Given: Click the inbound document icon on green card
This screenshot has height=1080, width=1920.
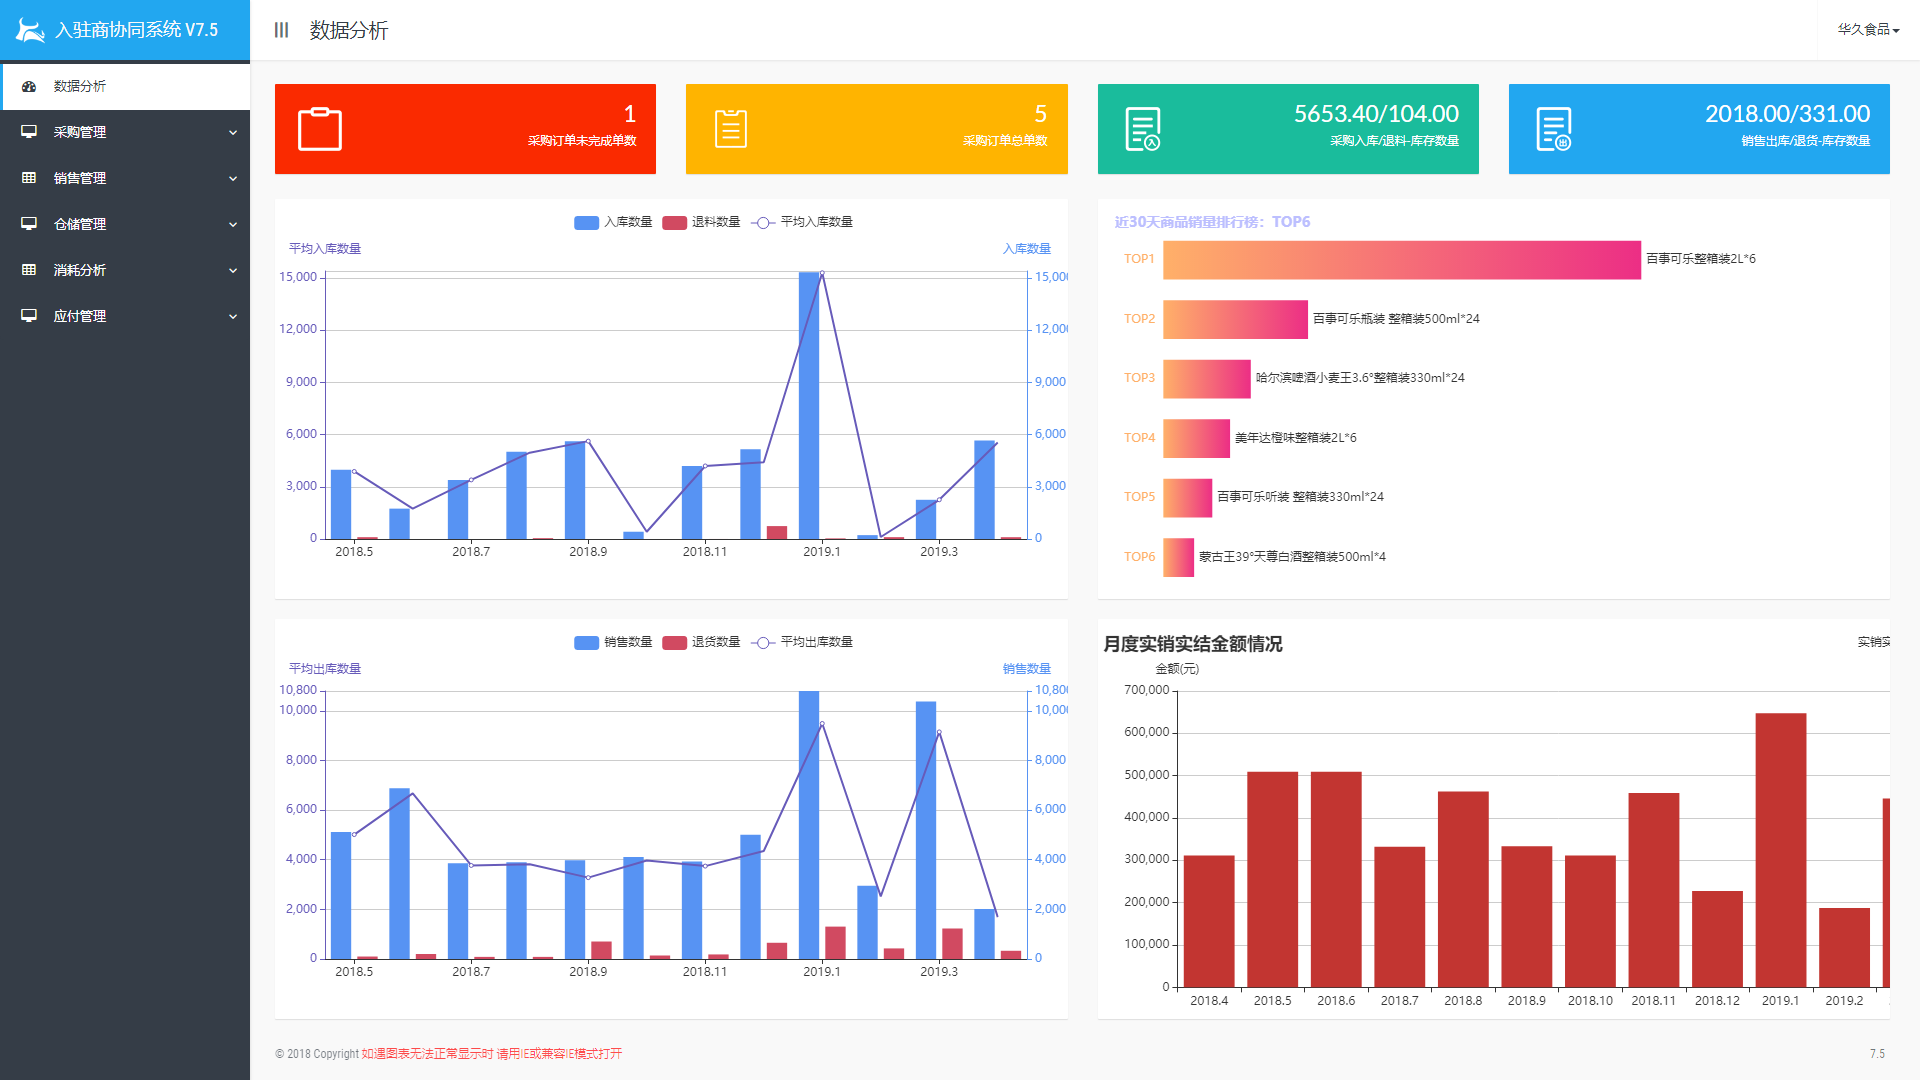Looking at the screenshot, I should coord(1142,129).
